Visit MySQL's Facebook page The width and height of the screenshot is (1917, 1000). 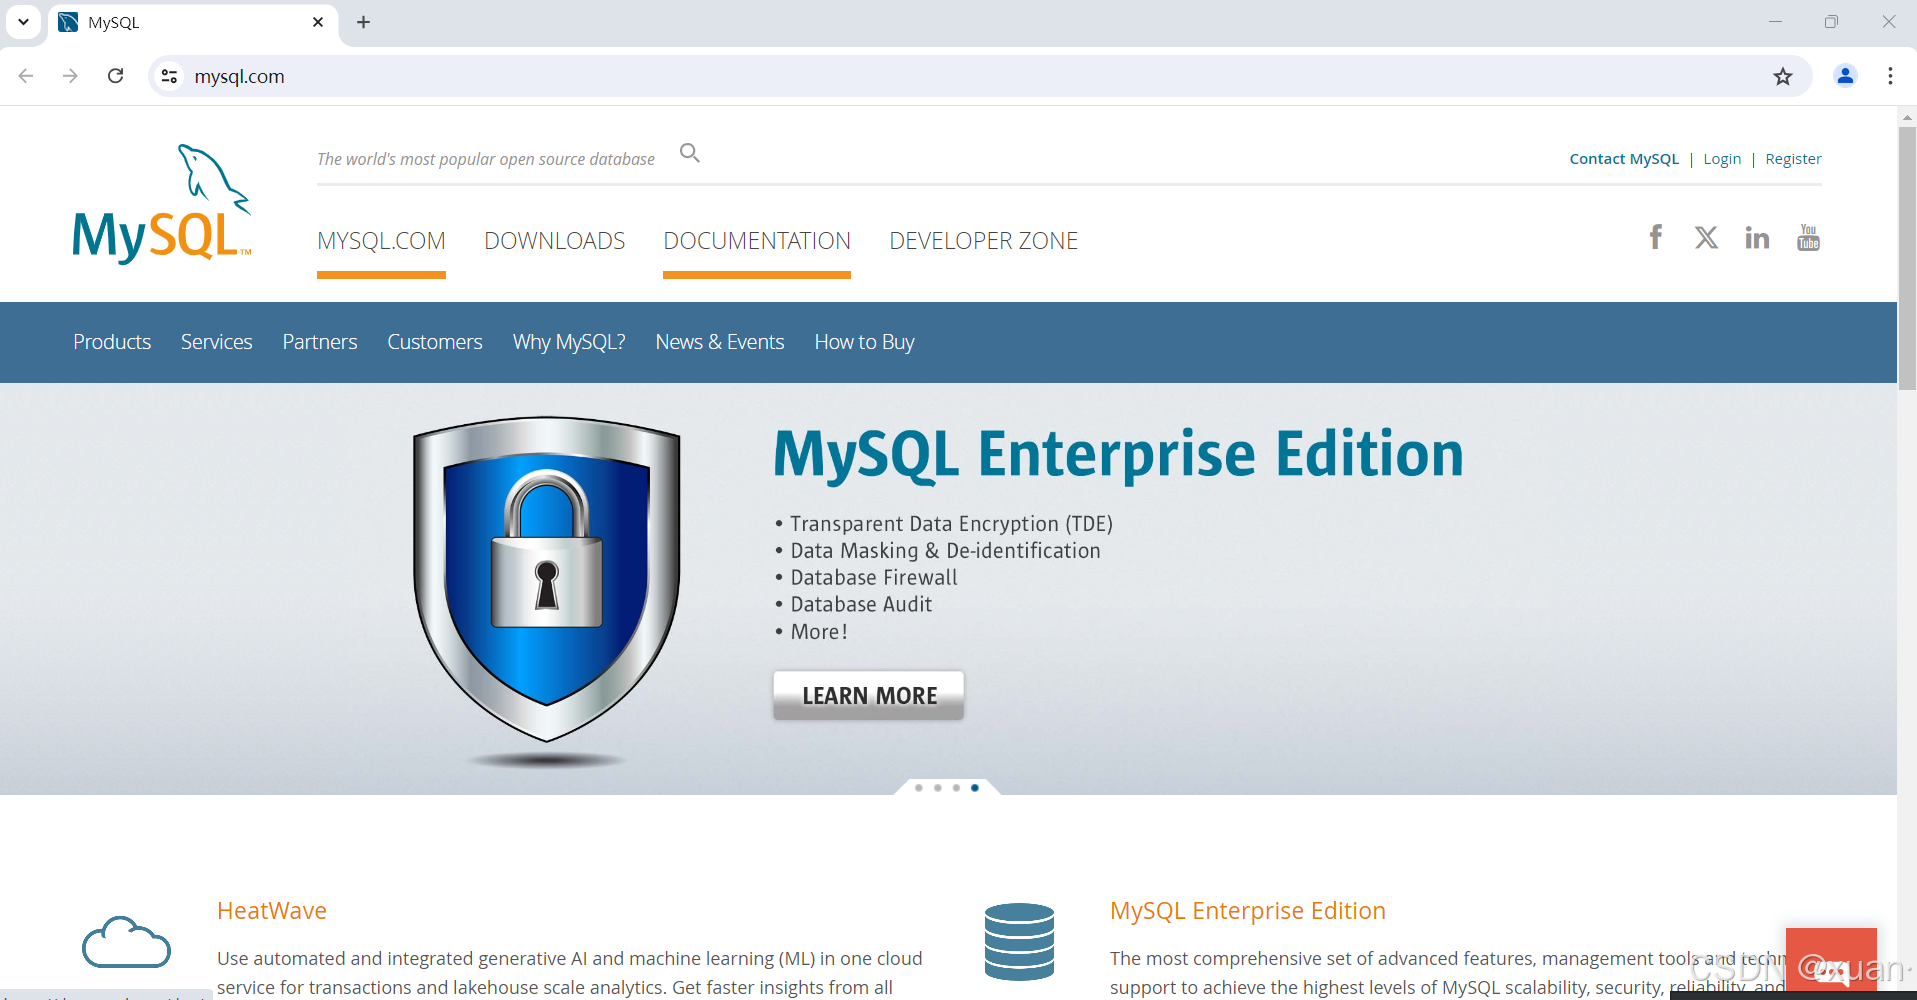point(1655,237)
